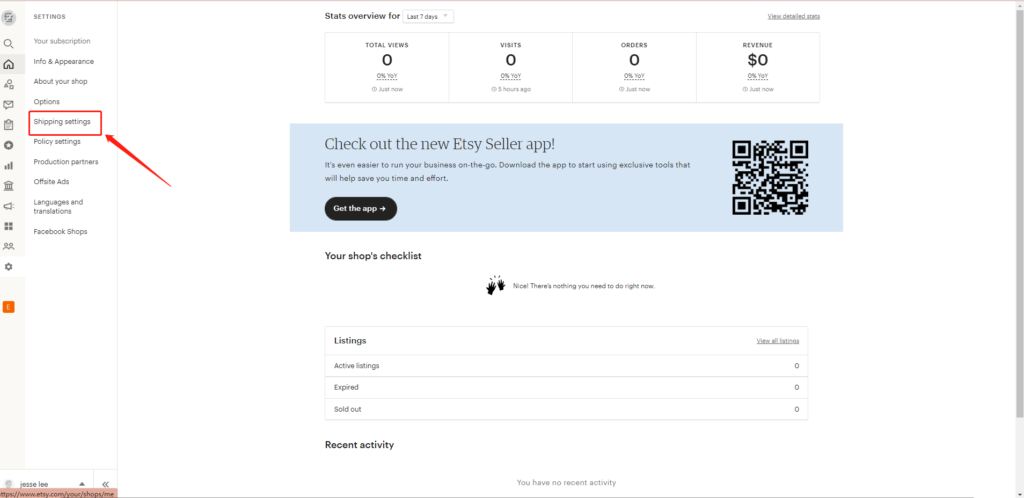1024x498 pixels.
Task: Open Languages and translations
Action: (x=58, y=207)
